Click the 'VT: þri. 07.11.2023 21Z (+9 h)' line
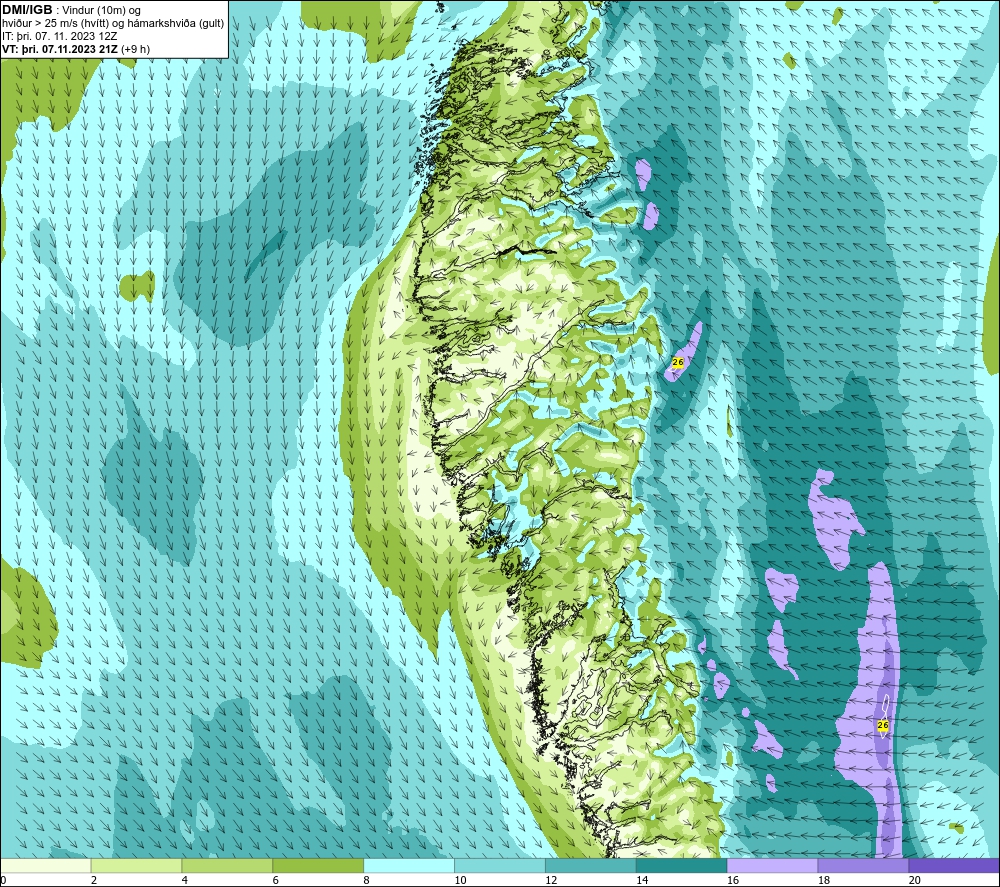The width and height of the screenshot is (1000, 887). [x=76, y=49]
